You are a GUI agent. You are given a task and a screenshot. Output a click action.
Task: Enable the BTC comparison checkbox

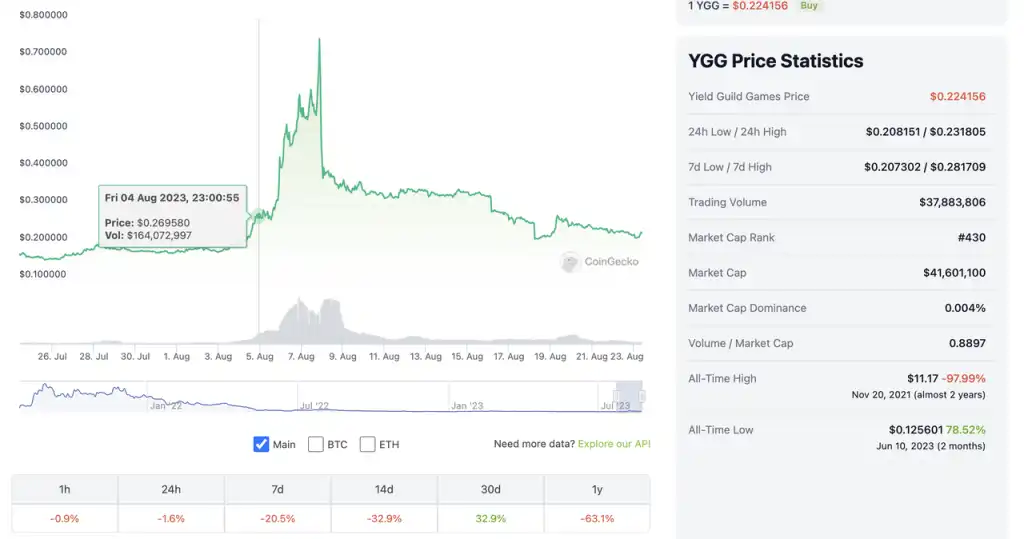[316, 444]
